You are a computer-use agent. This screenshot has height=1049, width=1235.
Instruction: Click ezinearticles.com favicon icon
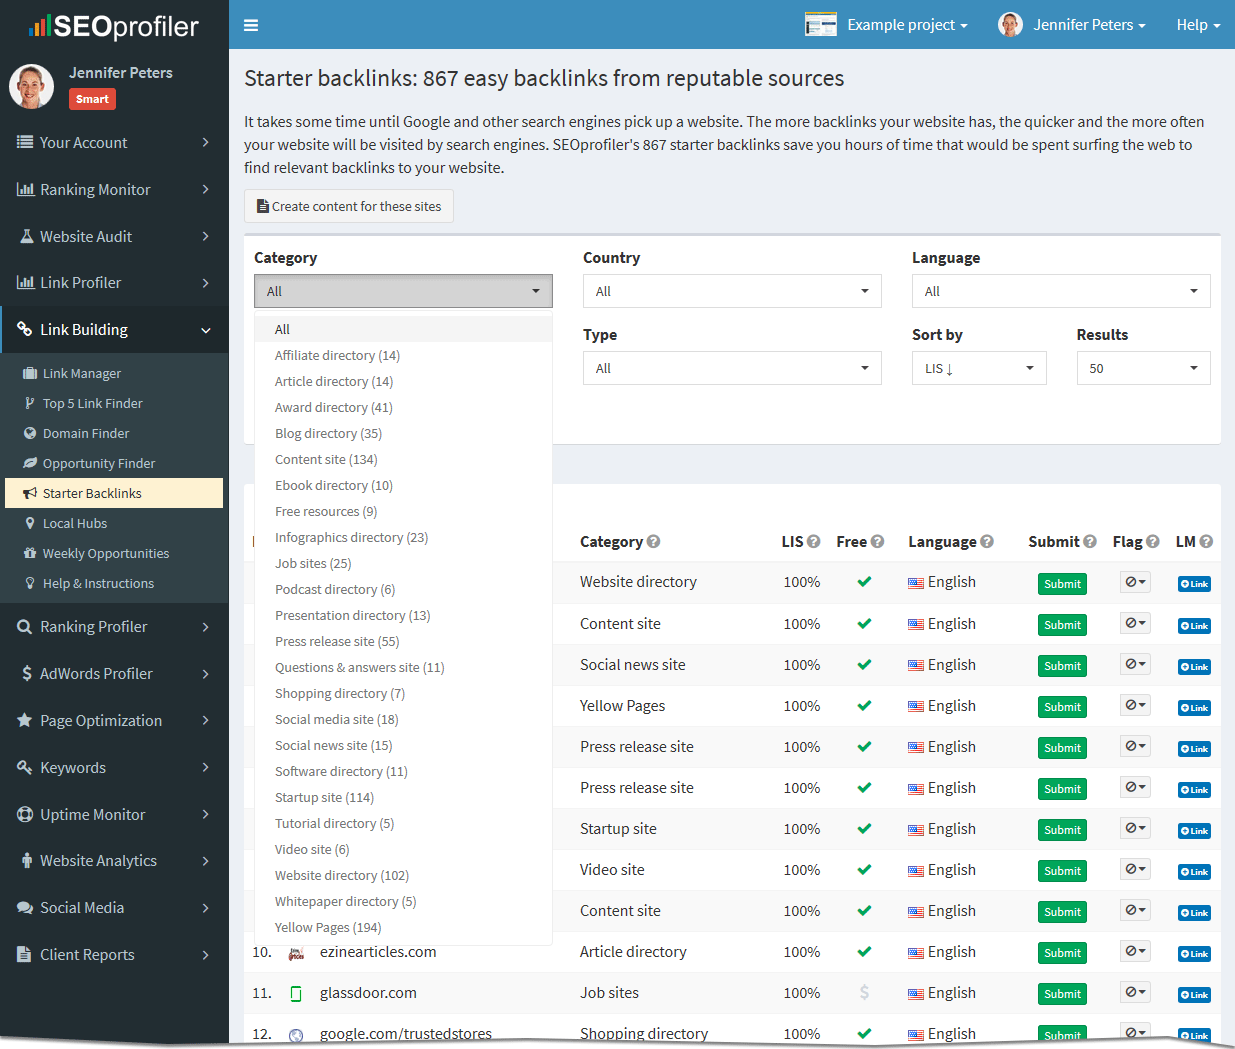click(x=296, y=953)
